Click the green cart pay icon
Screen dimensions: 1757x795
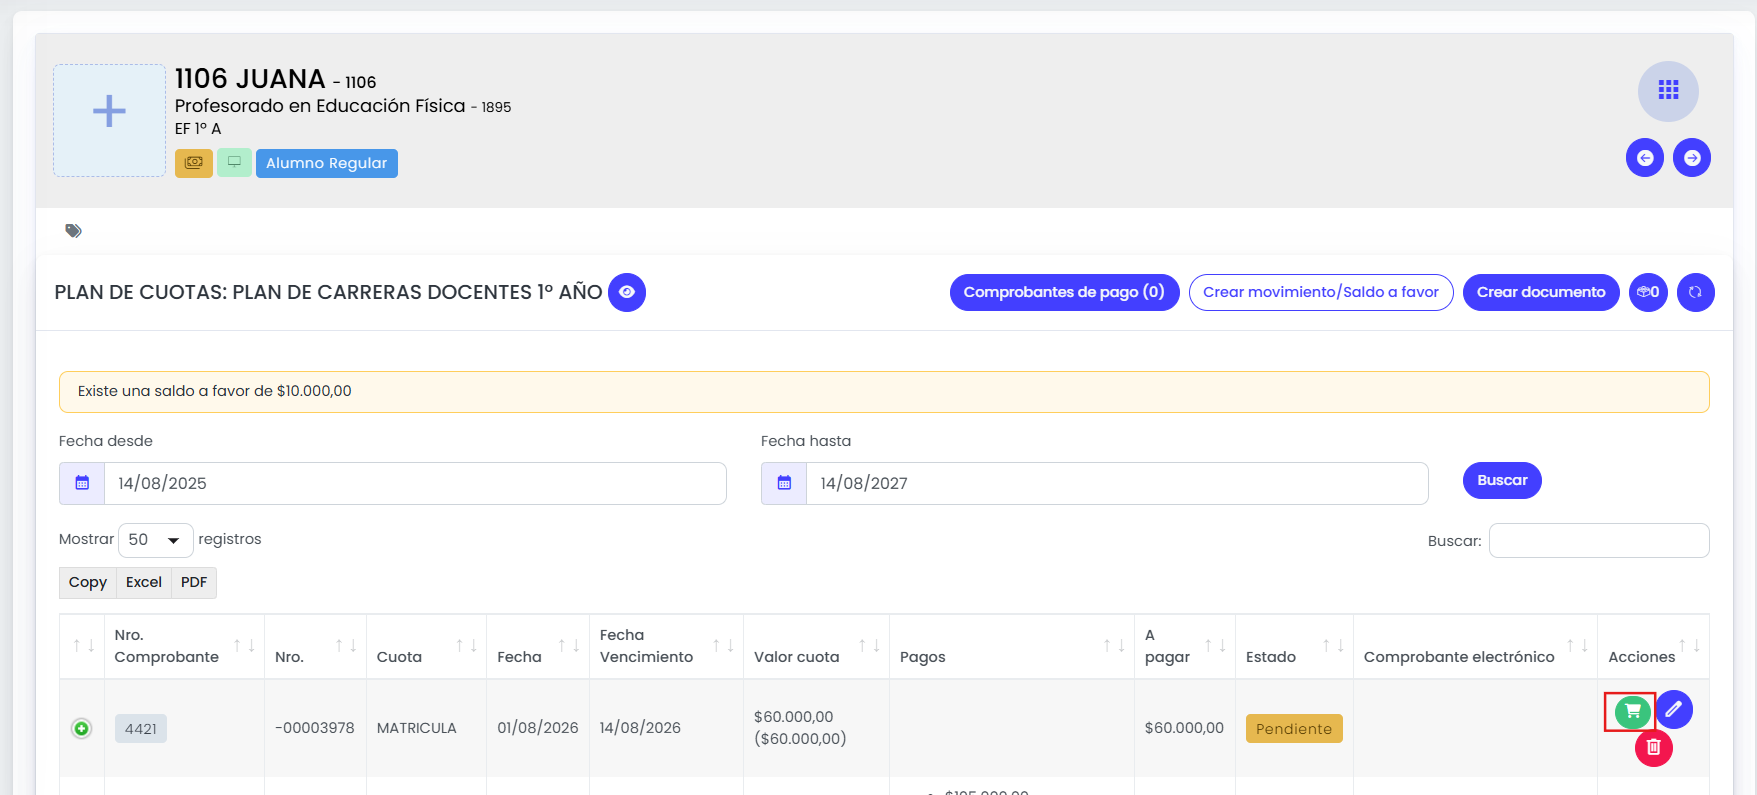pyautogui.click(x=1632, y=711)
